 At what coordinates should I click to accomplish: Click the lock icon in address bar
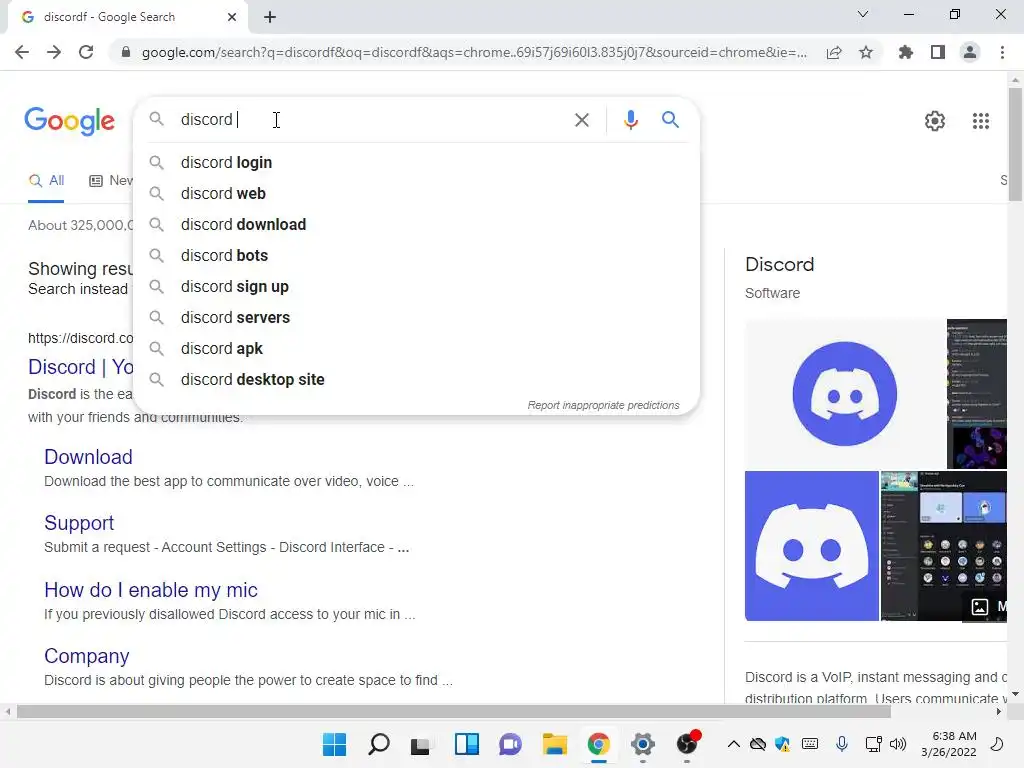[x=126, y=52]
